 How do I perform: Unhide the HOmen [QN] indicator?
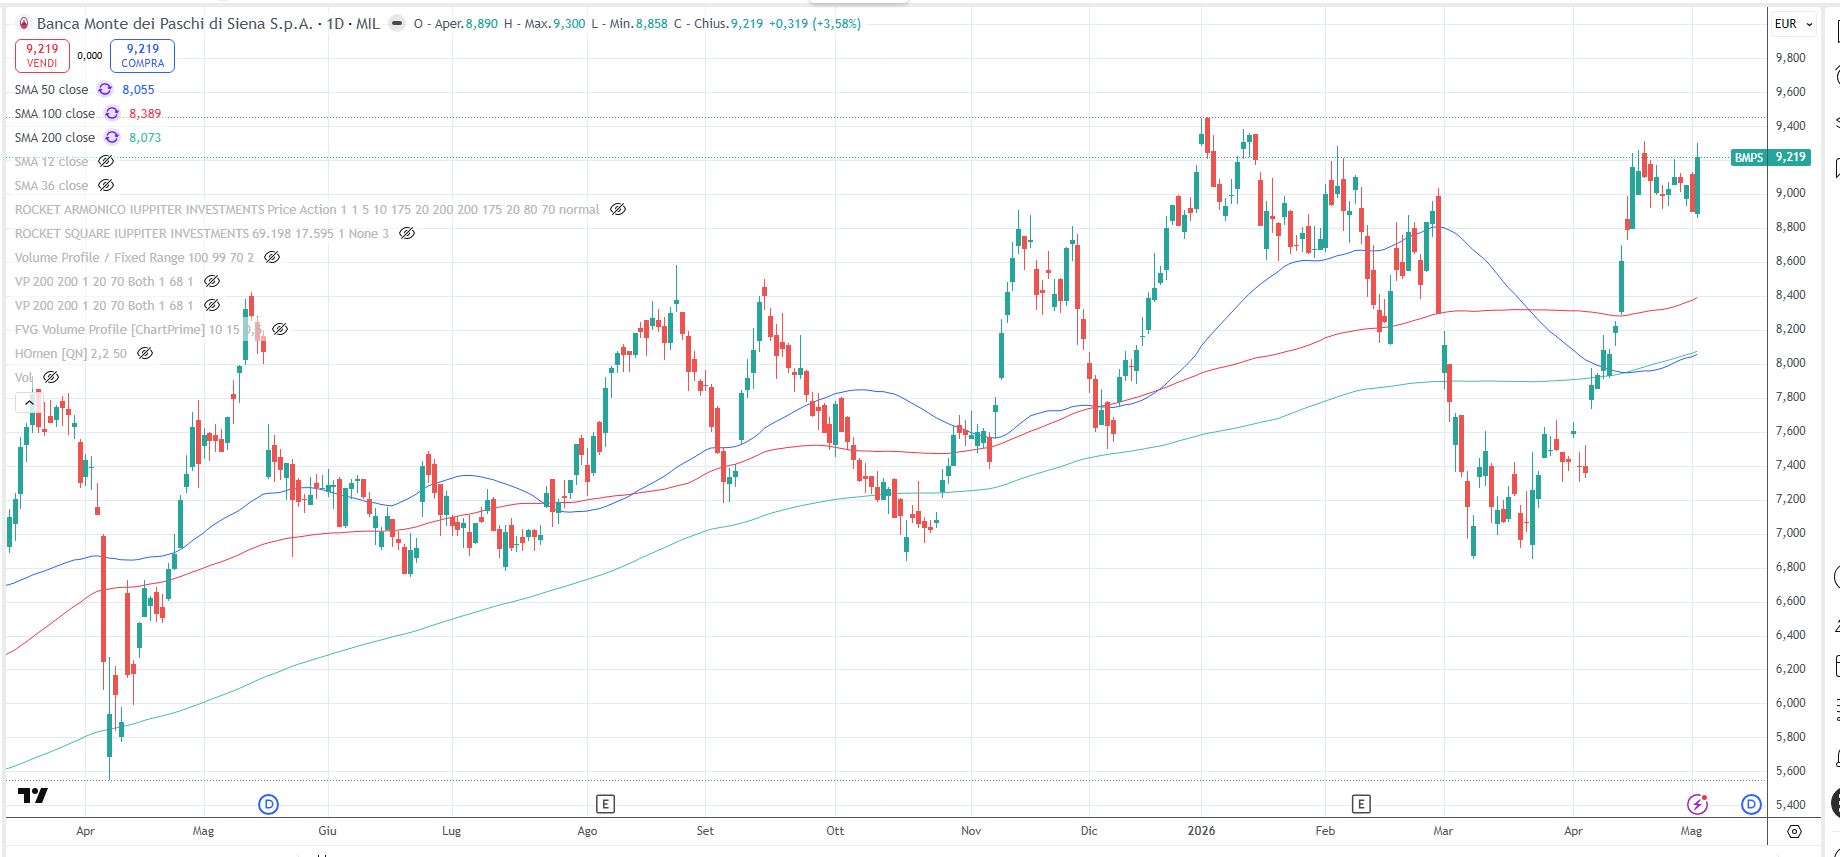[x=145, y=353]
